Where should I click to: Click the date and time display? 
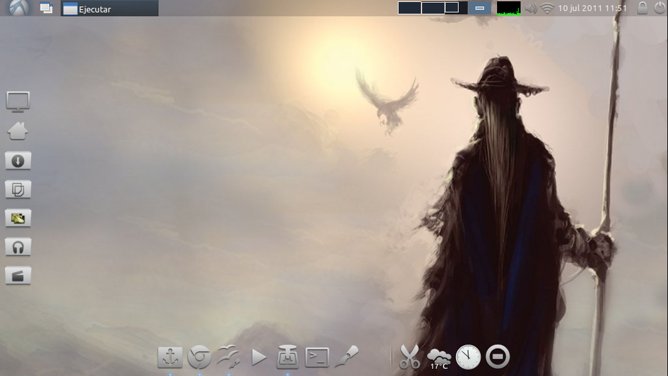click(x=592, y=8)
